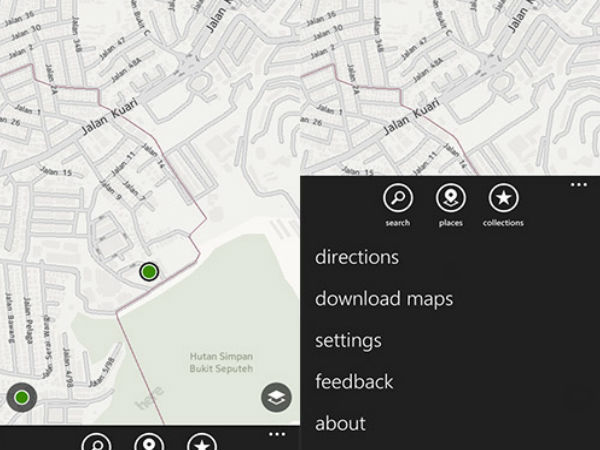This screenshot has height=450, width=600.
Task: Tap search magnifier in left screen's bottom bar
Action: [x=97, y=443]
